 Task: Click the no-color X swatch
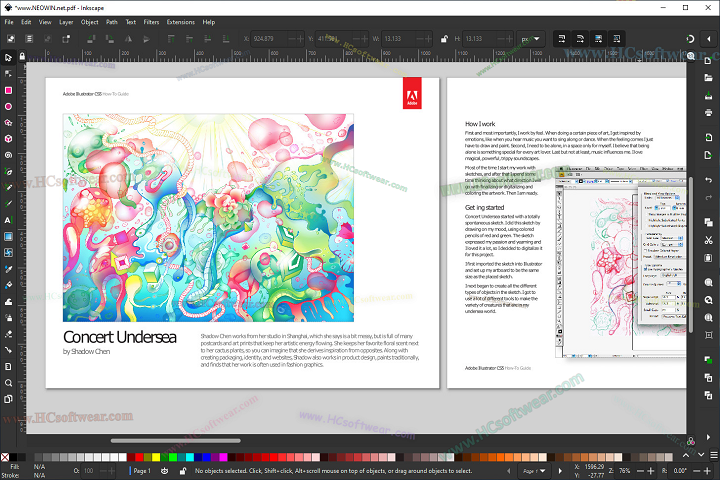tap(5, 457)
